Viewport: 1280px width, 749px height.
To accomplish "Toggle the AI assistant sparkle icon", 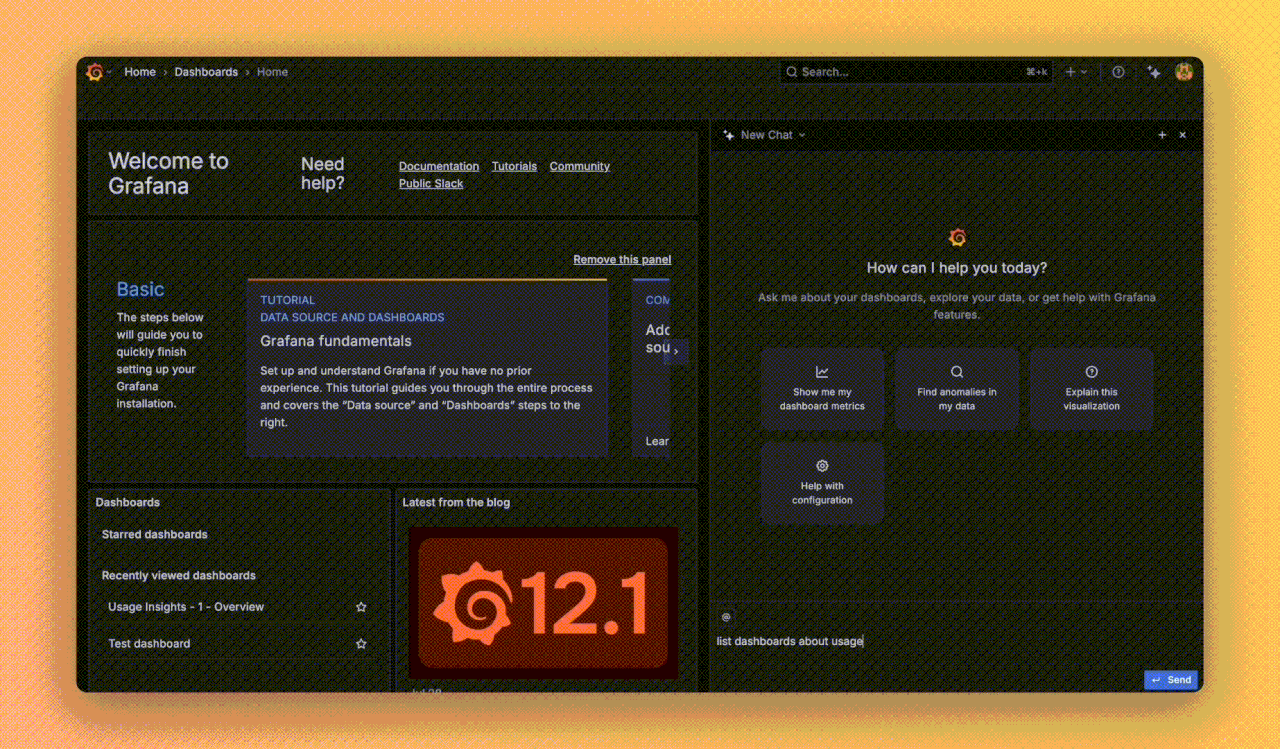I will [x=1154, y=72].
